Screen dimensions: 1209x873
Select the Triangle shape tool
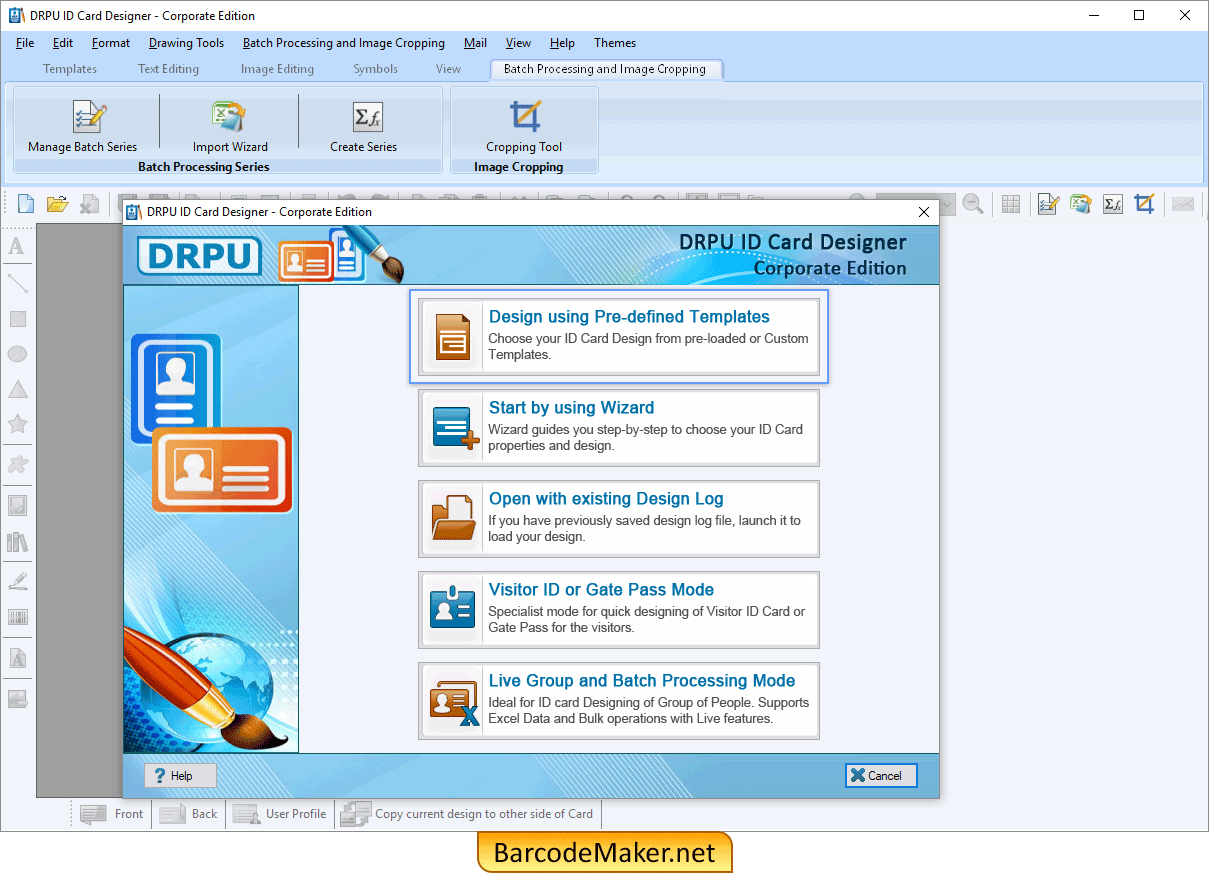(x=17, y=389)
